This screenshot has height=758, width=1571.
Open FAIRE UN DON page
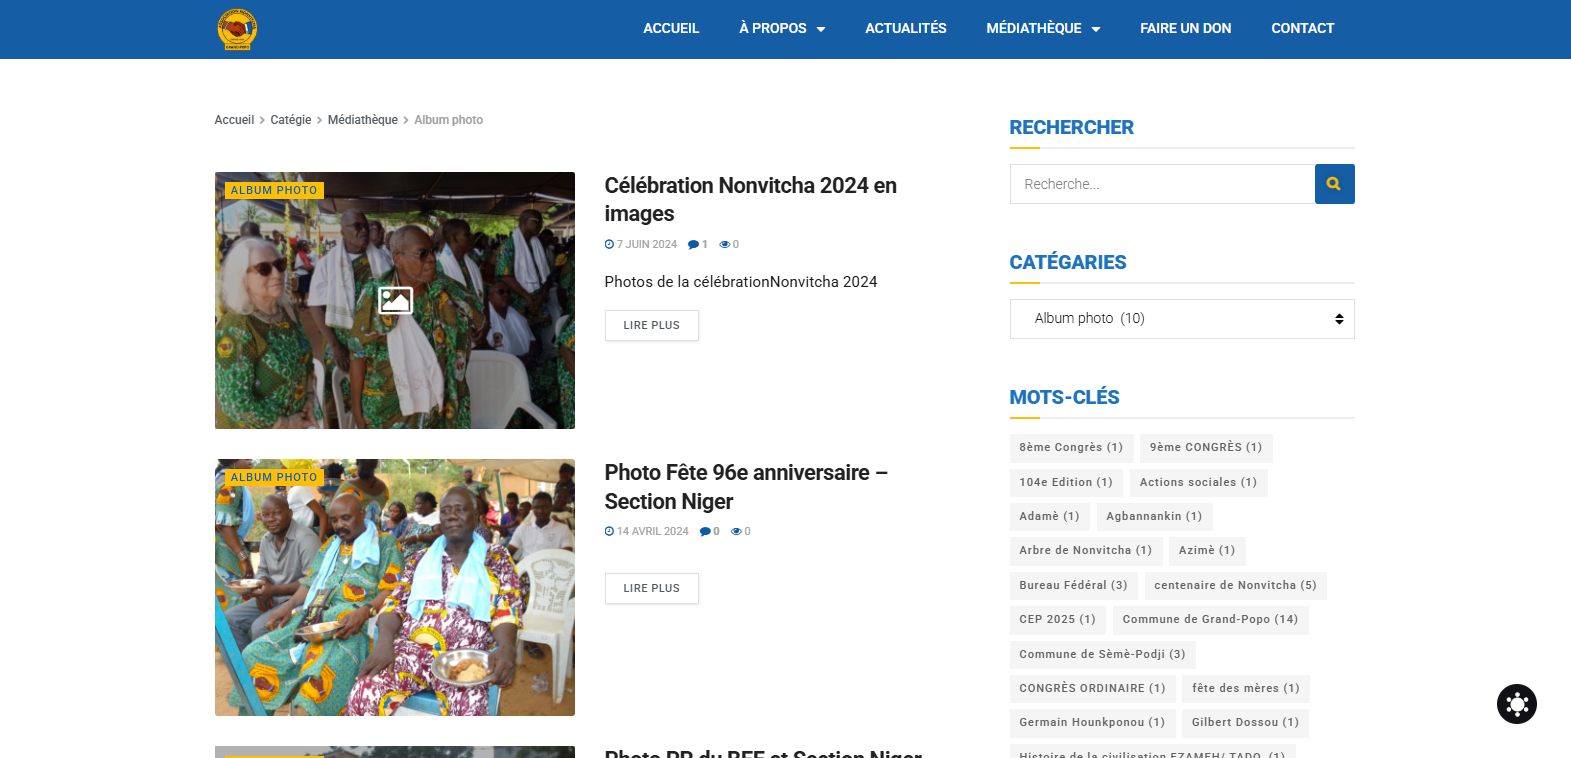(x=1186, y=28)
